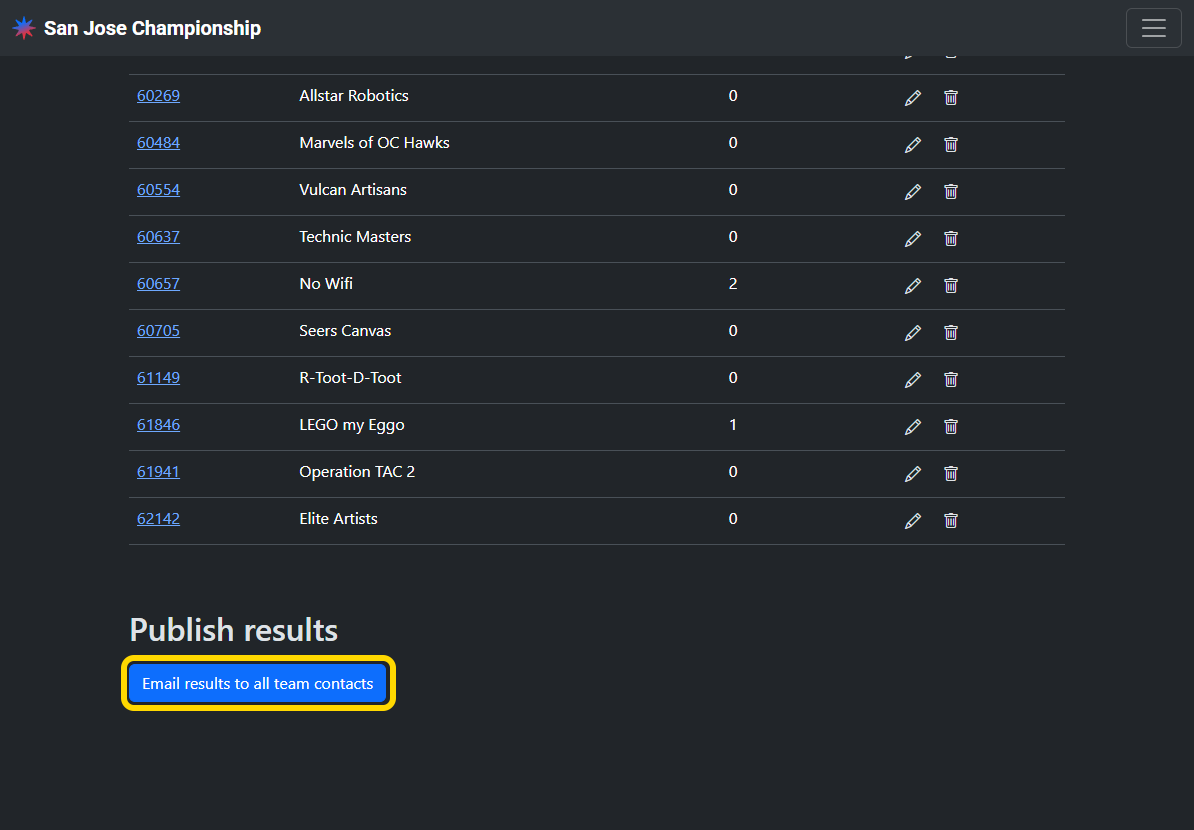Screen dimensions: 1194x830
Task: Edit the No Wifi team row
Action: point(912,286)
